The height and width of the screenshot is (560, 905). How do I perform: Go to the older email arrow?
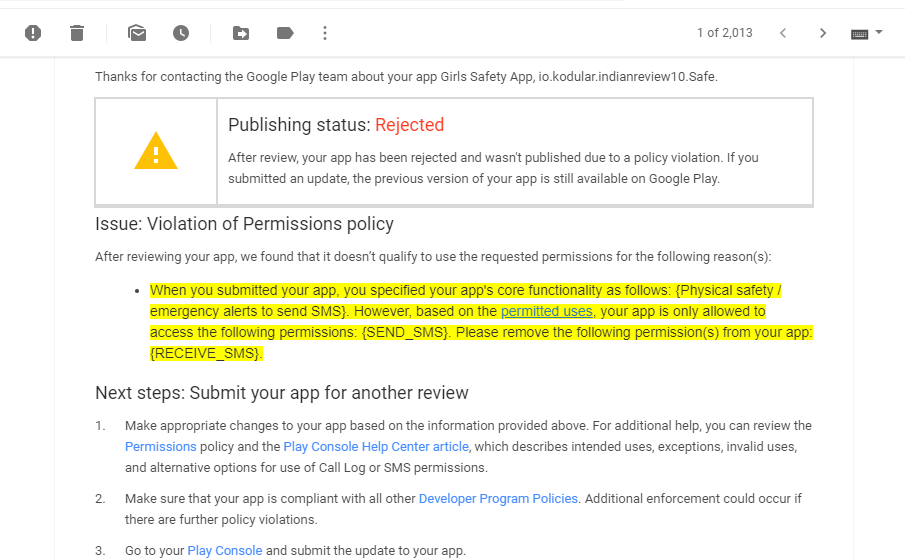pos(823,33)
